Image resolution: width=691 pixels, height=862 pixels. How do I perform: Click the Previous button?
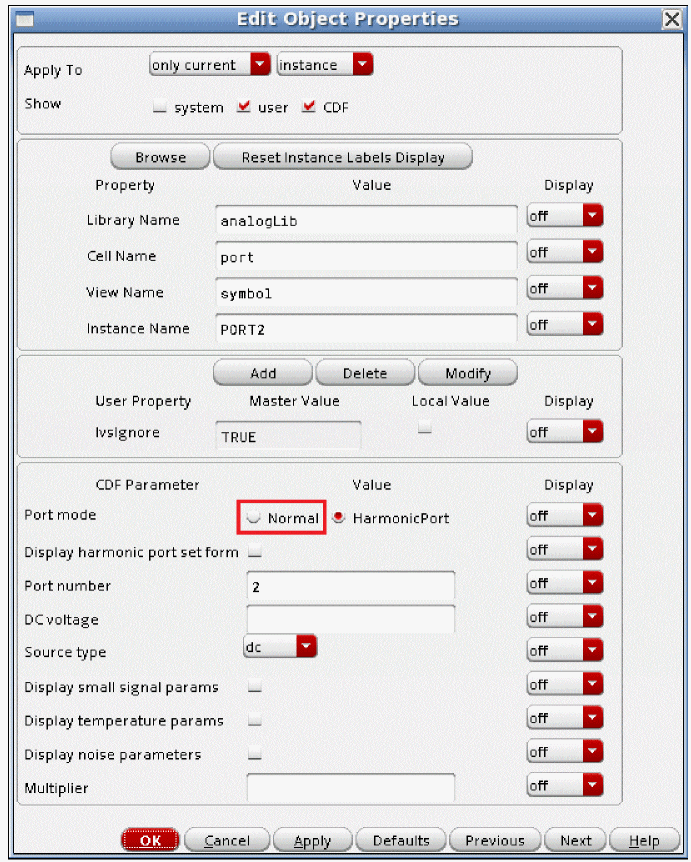click(495, 840)
